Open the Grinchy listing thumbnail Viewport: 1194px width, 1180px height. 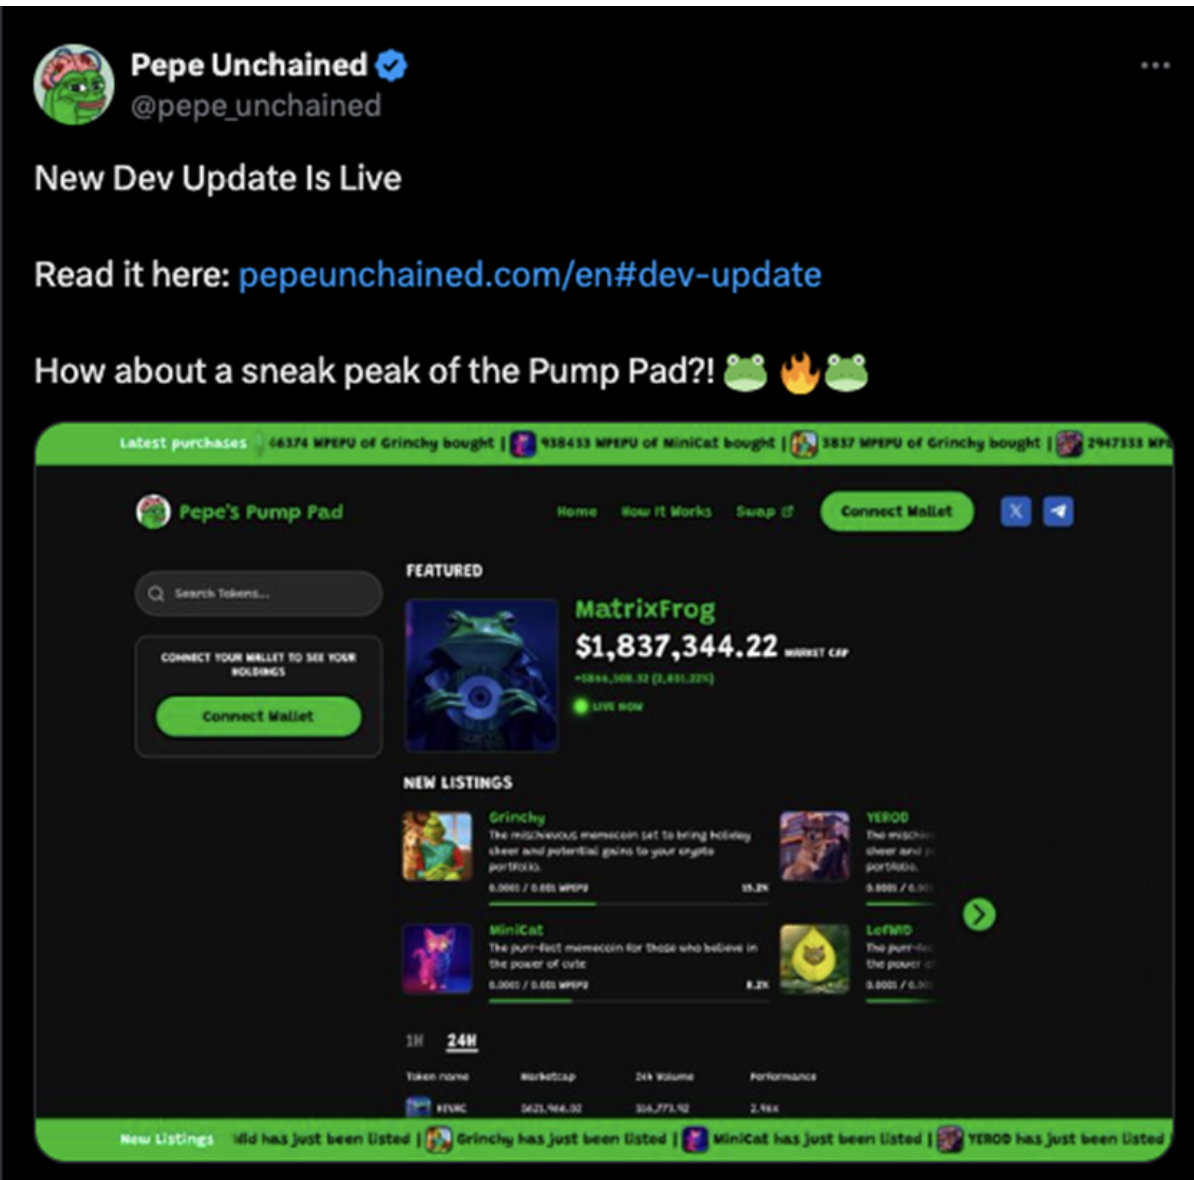(x=437, y=846)
